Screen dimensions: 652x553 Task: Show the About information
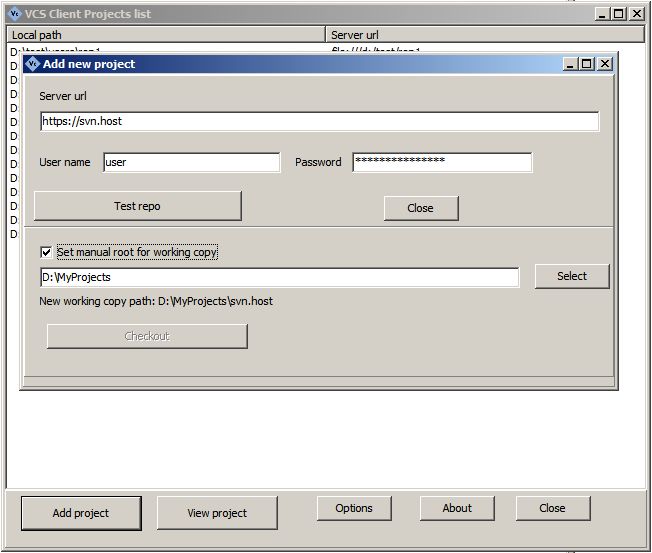click(x=457, y=508)
